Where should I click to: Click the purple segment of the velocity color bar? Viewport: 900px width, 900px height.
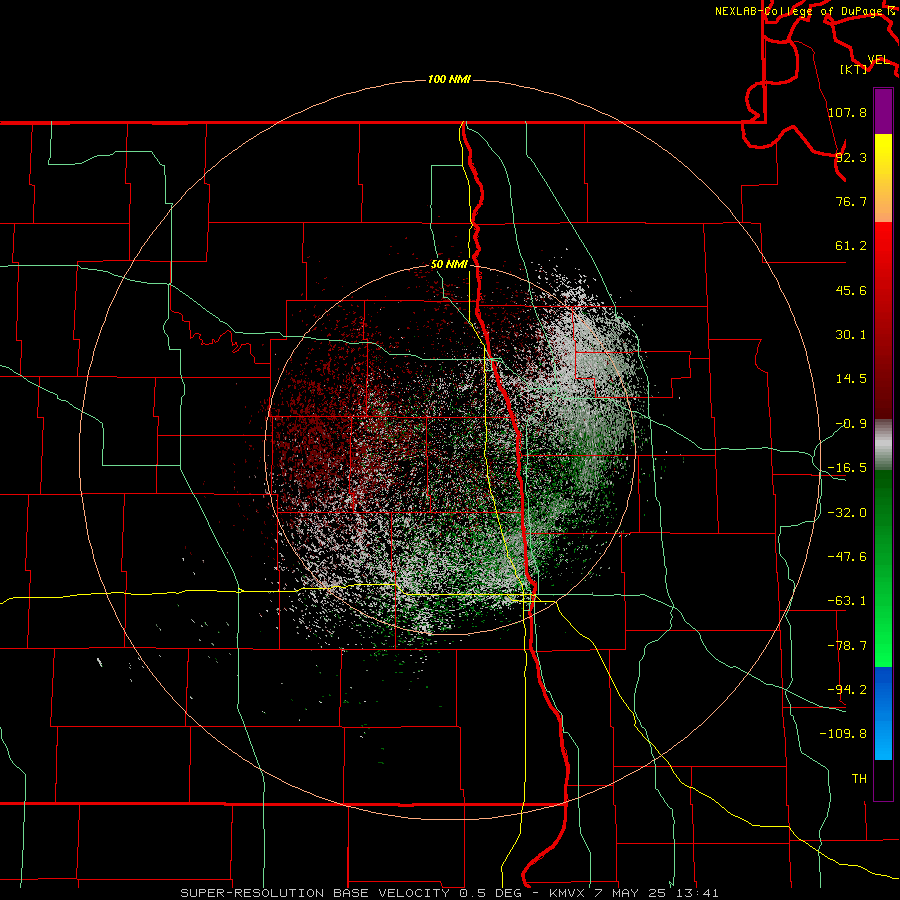coord(883,111)
